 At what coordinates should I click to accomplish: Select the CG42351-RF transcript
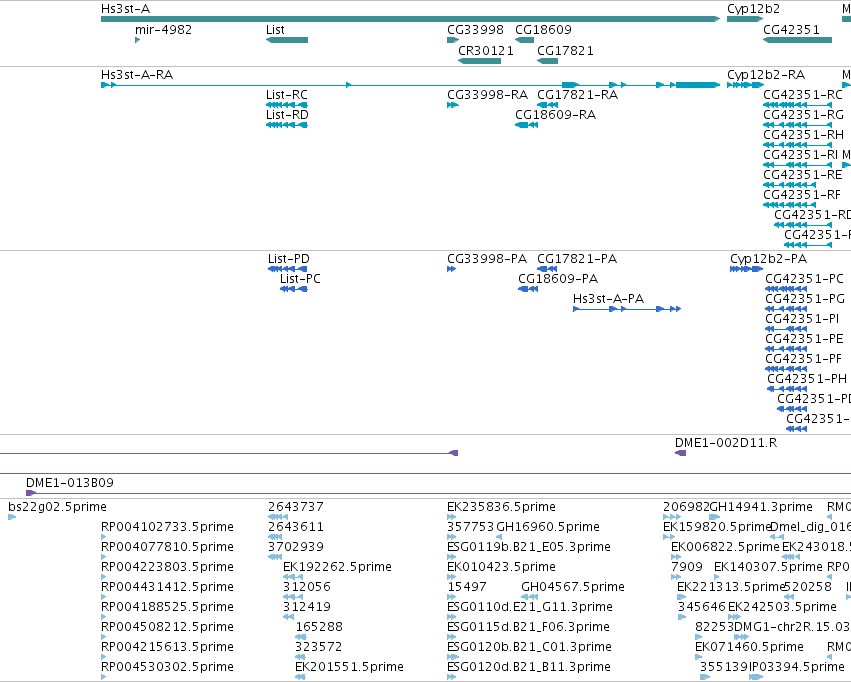pos(789,205)
